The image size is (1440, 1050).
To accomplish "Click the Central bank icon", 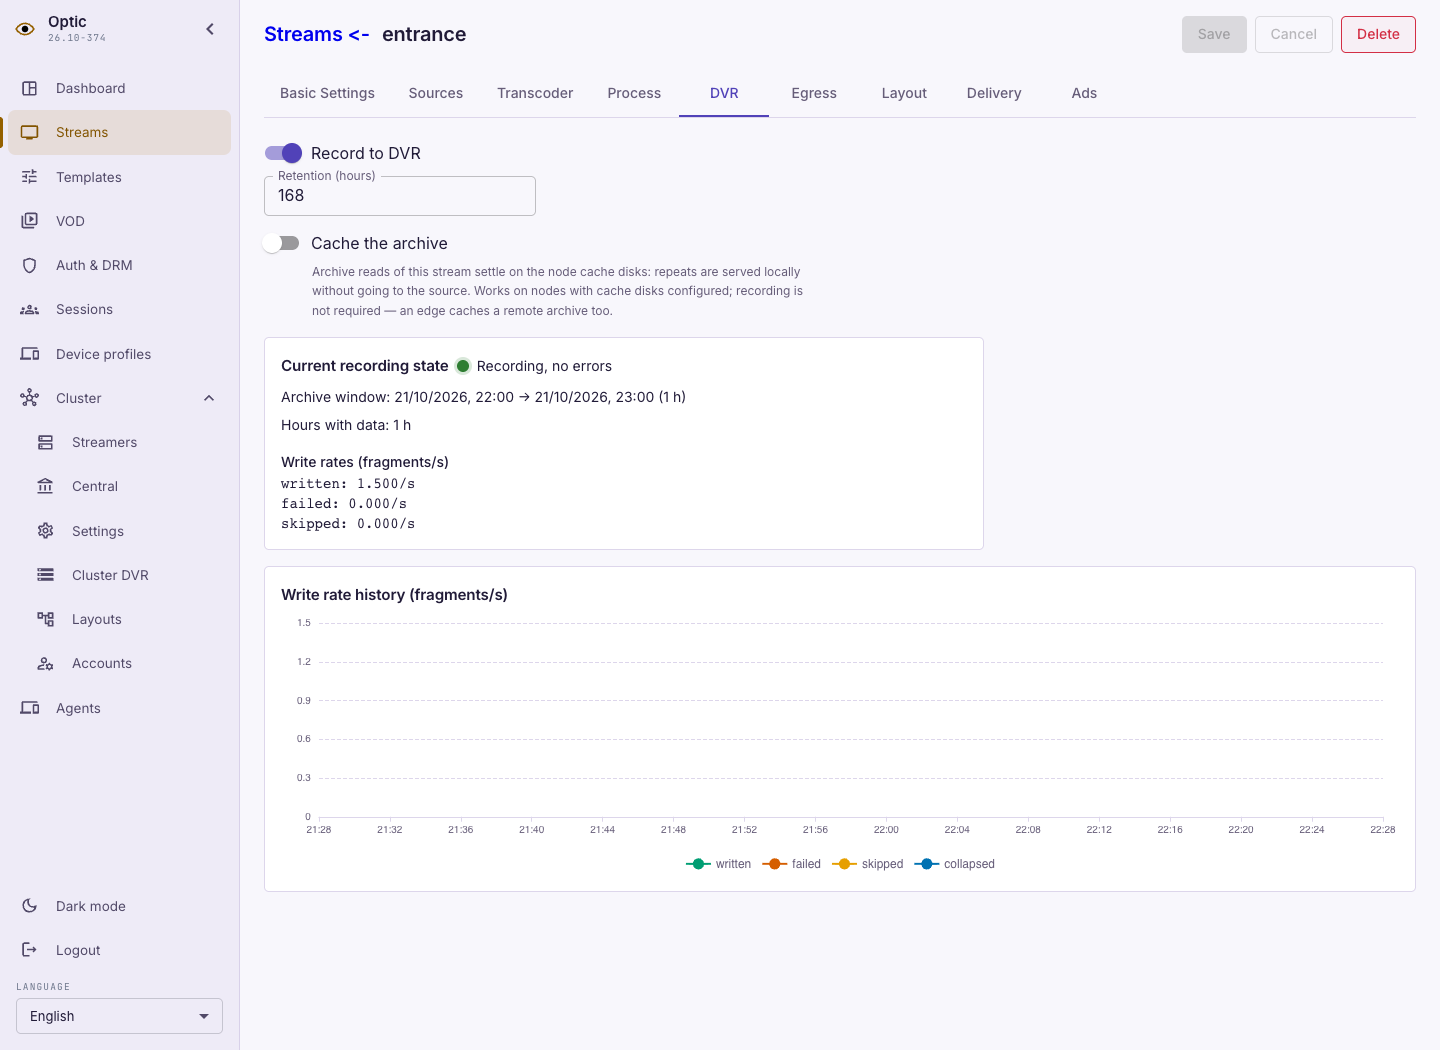I will click(x=46, y=486).
